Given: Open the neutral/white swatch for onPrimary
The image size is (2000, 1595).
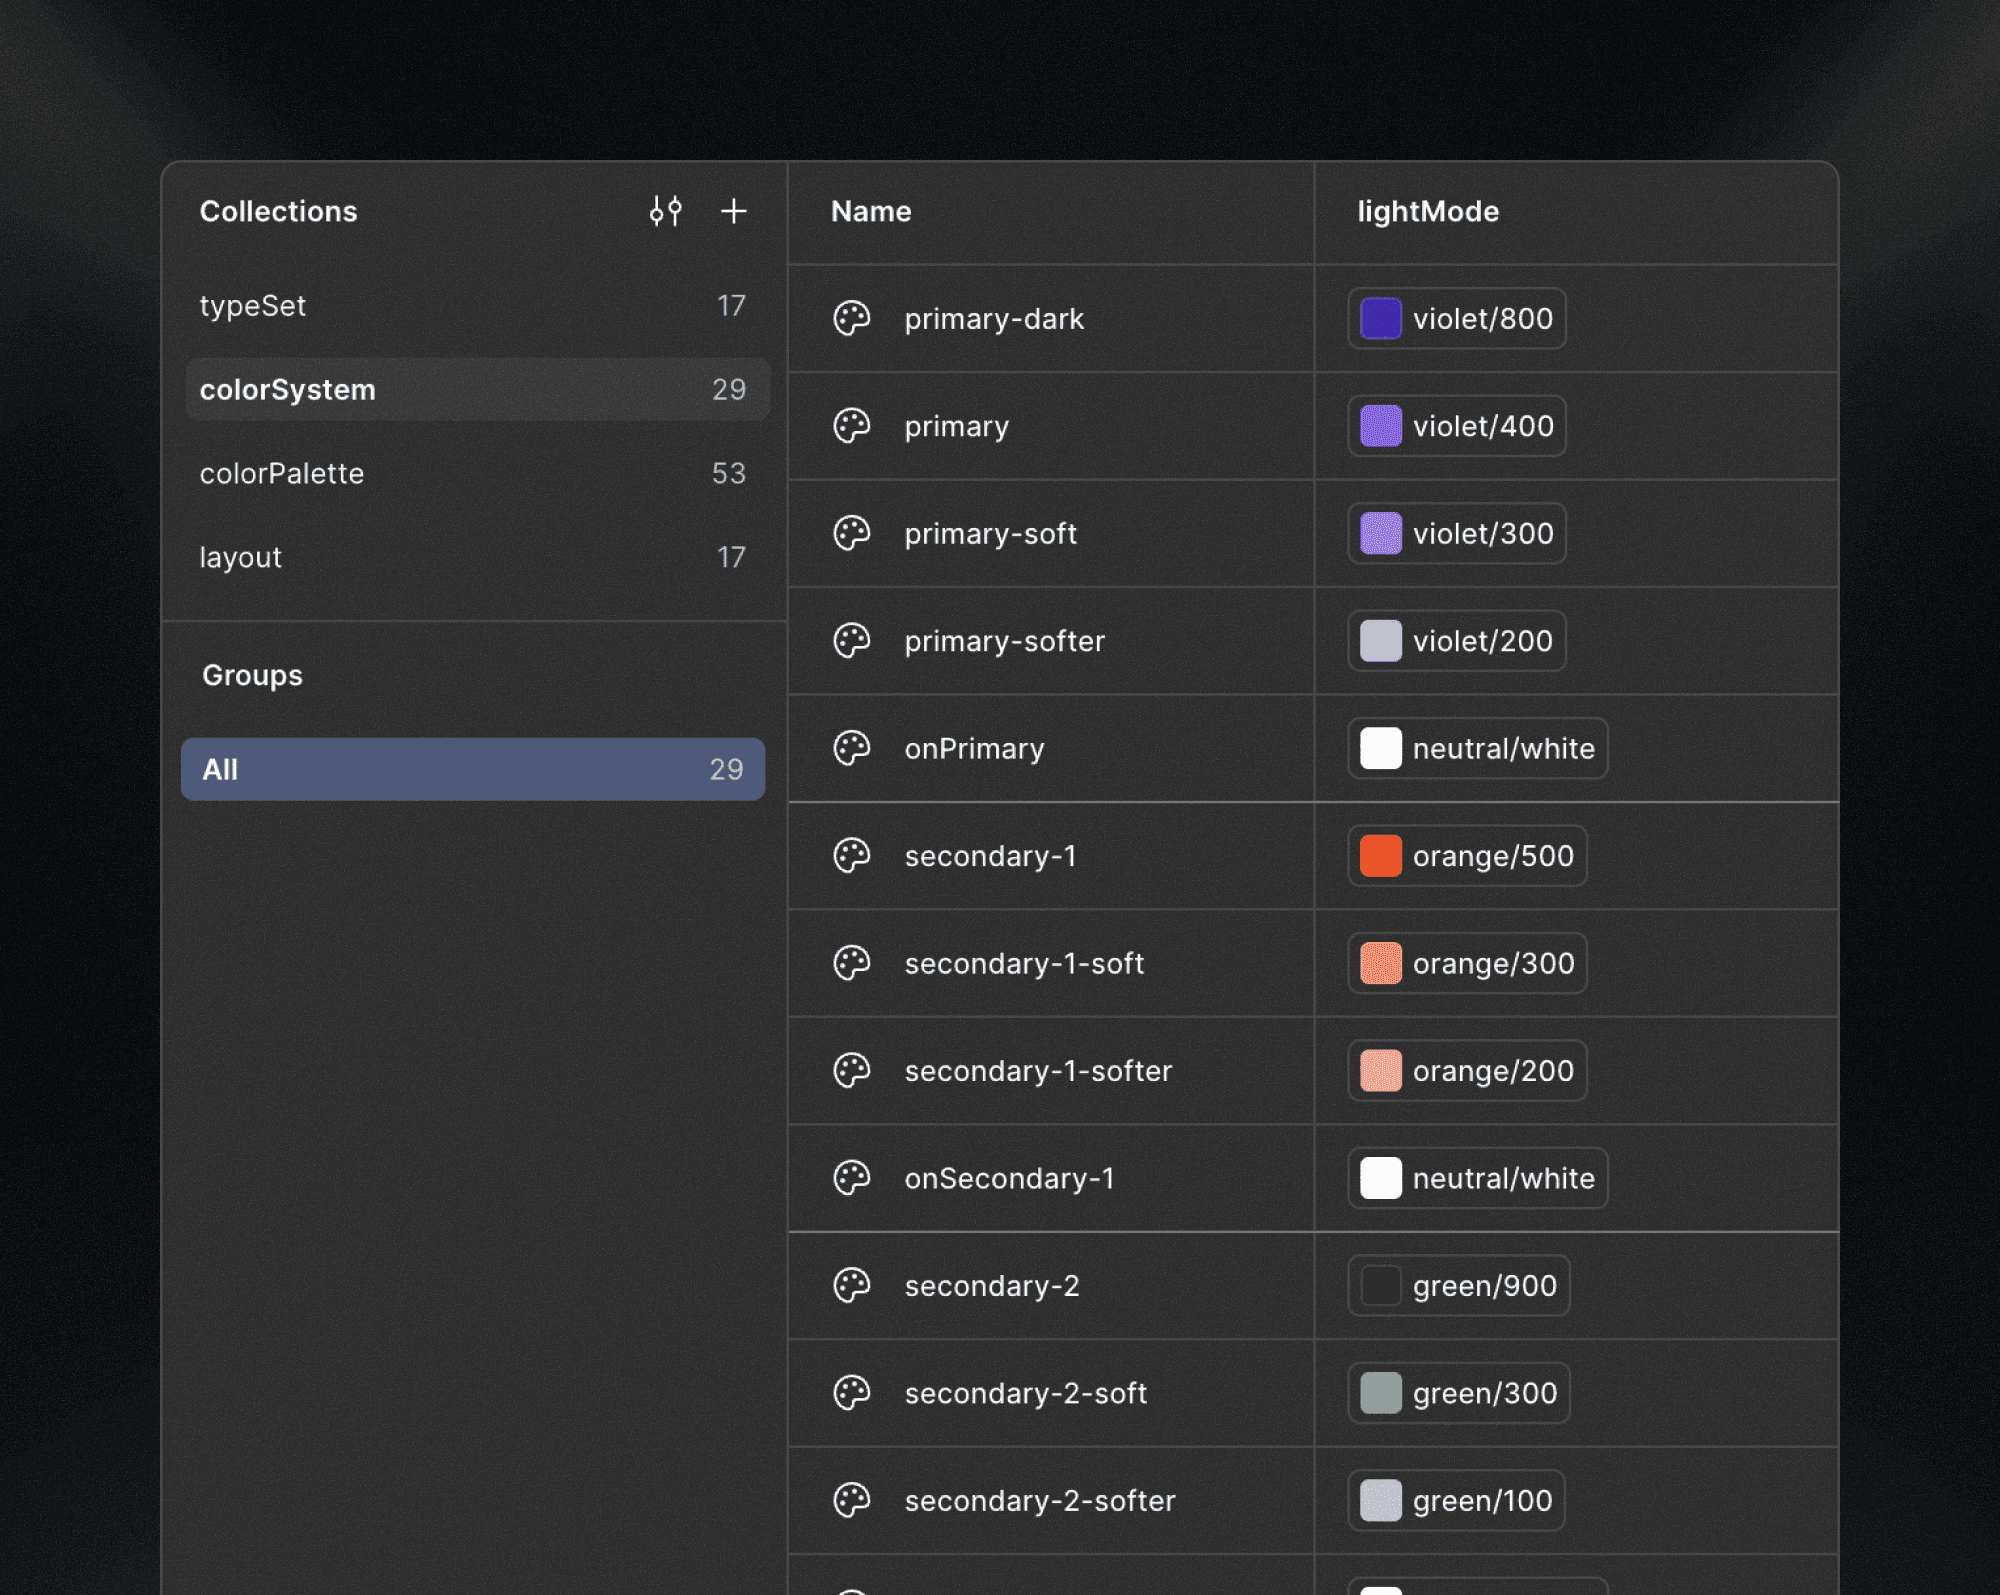Looking at the screenshot, I should click(1476, 748).
